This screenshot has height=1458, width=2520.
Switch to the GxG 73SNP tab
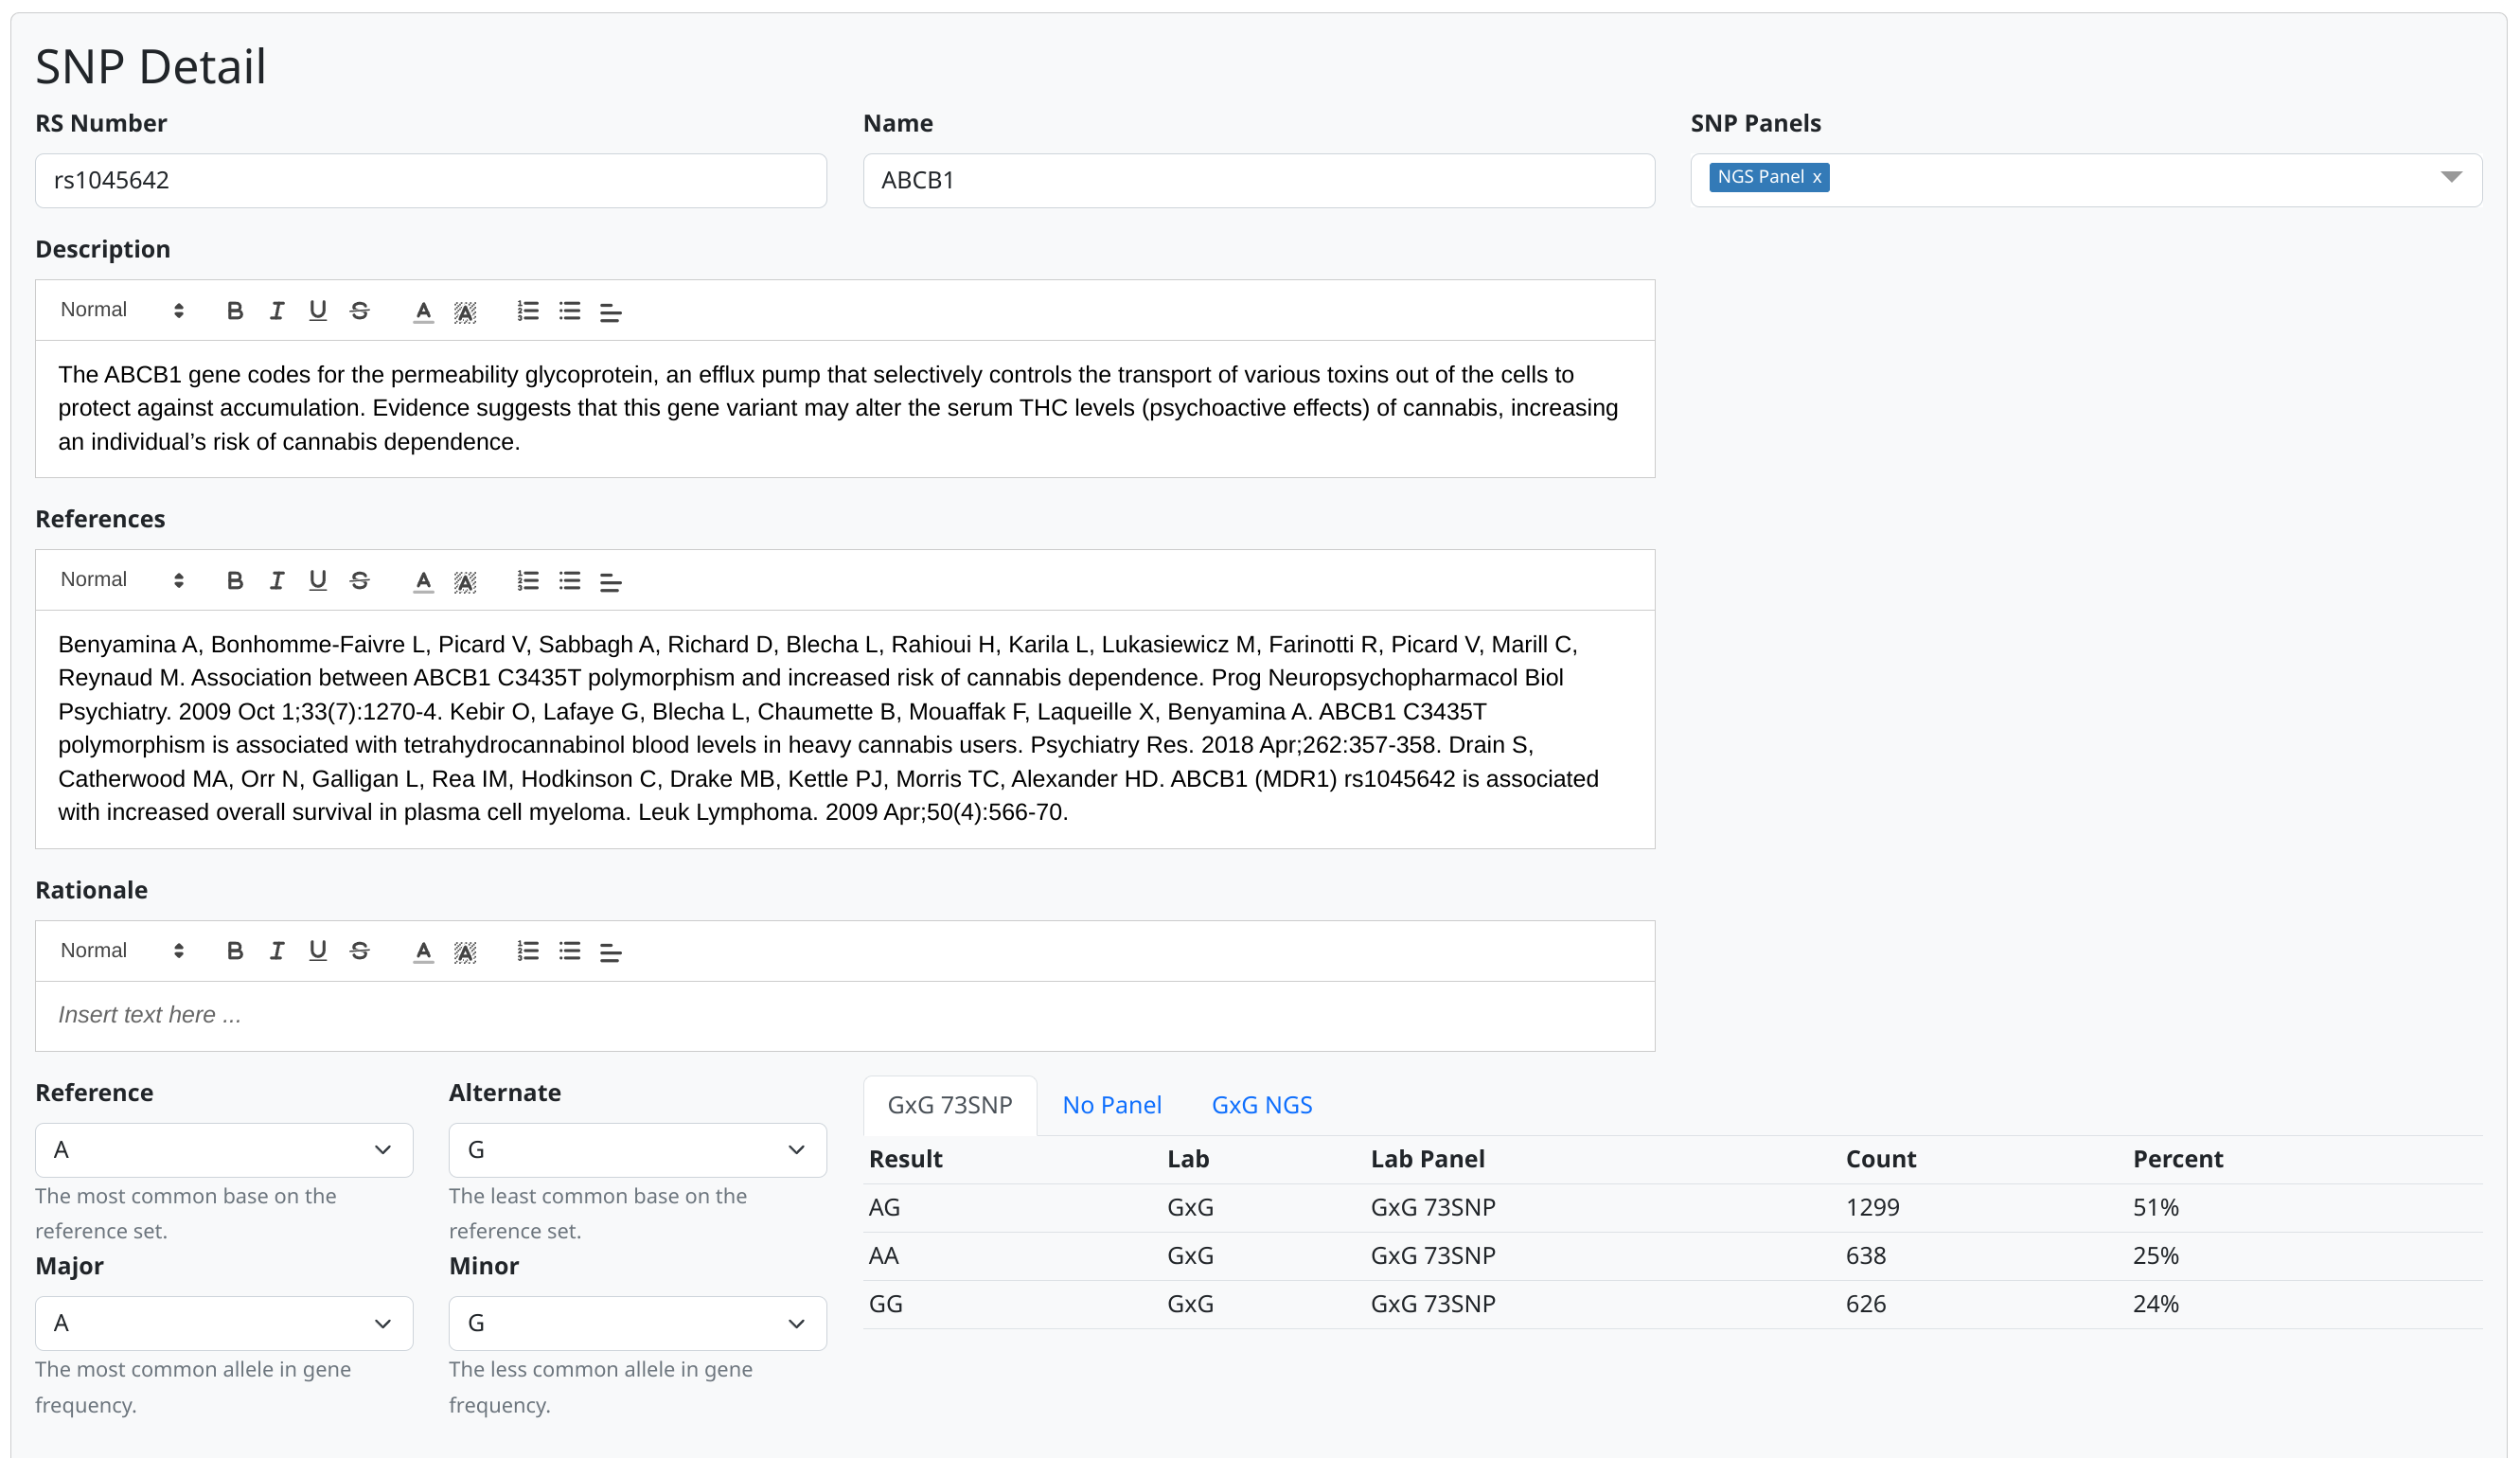click(x=950, y=1106)
